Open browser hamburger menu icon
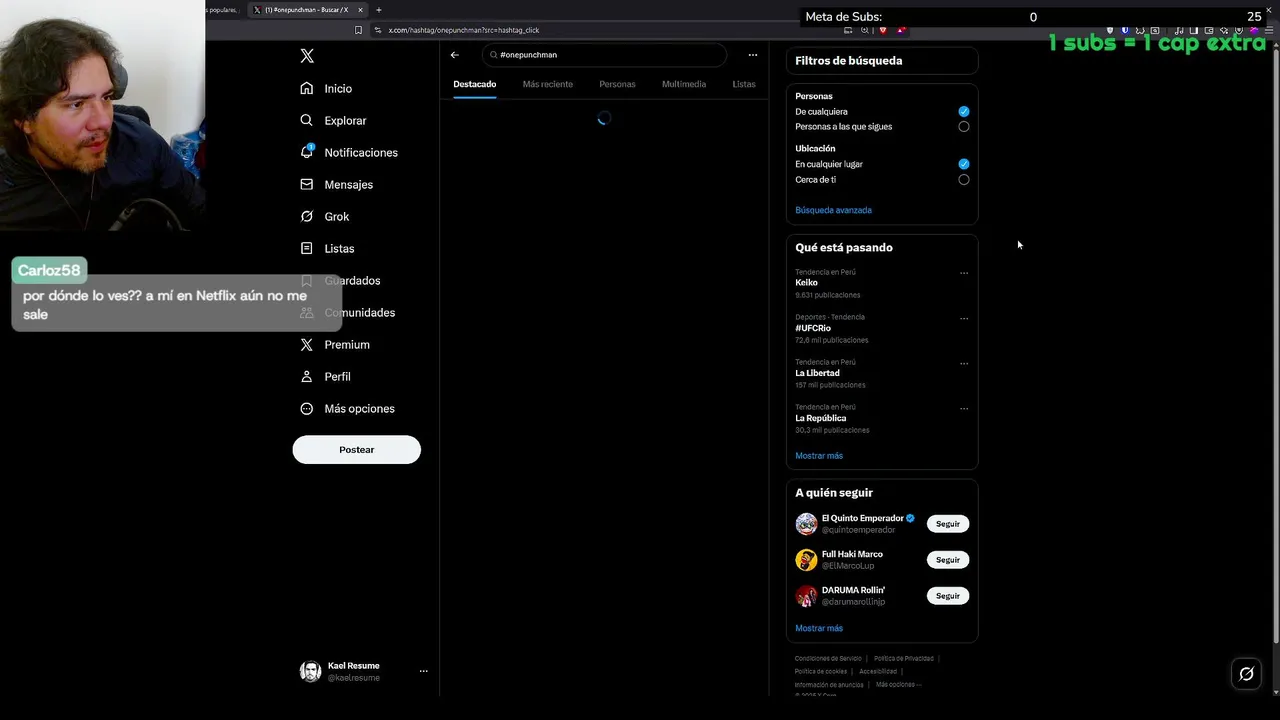 pyautogui.click(x=1267, y=30)
